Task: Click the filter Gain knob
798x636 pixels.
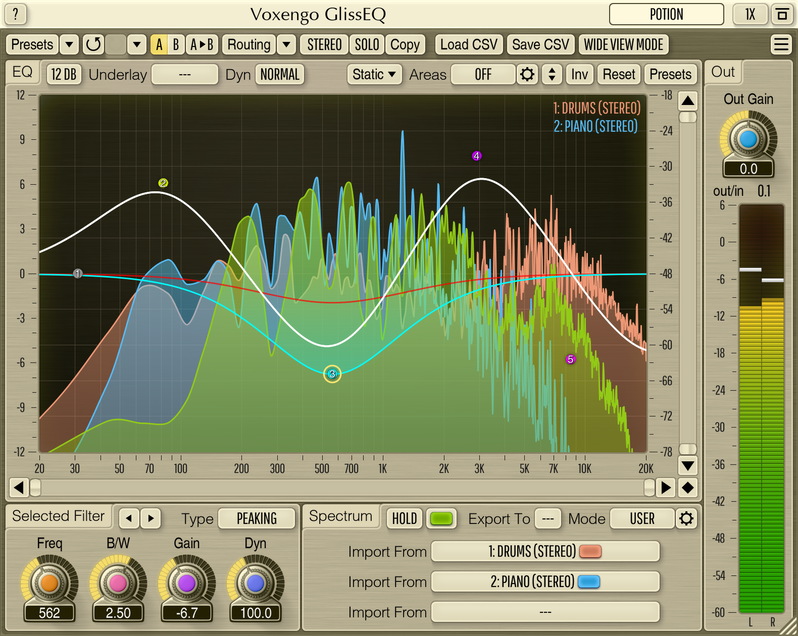Action: pos(186,583)
